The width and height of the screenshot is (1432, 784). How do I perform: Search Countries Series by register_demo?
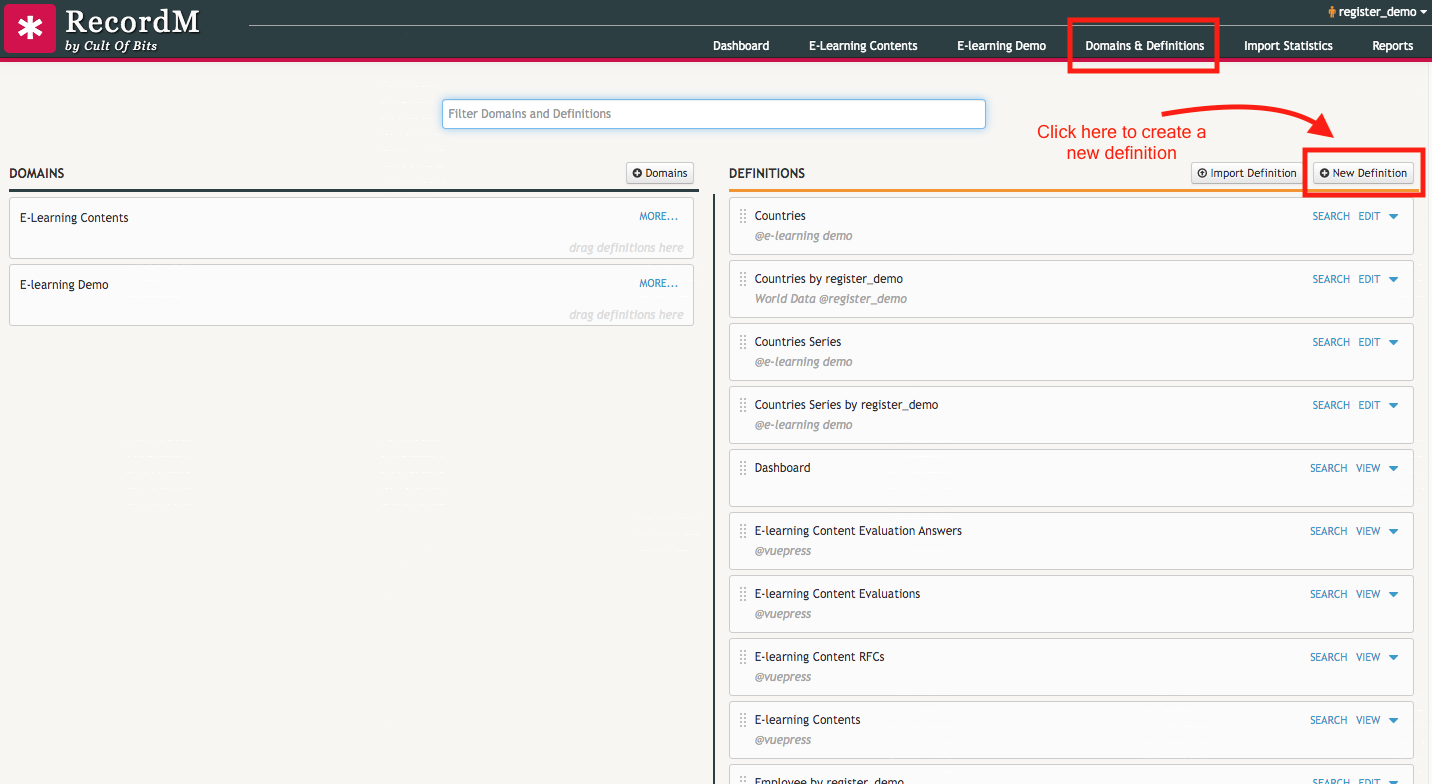[1331, 405]
